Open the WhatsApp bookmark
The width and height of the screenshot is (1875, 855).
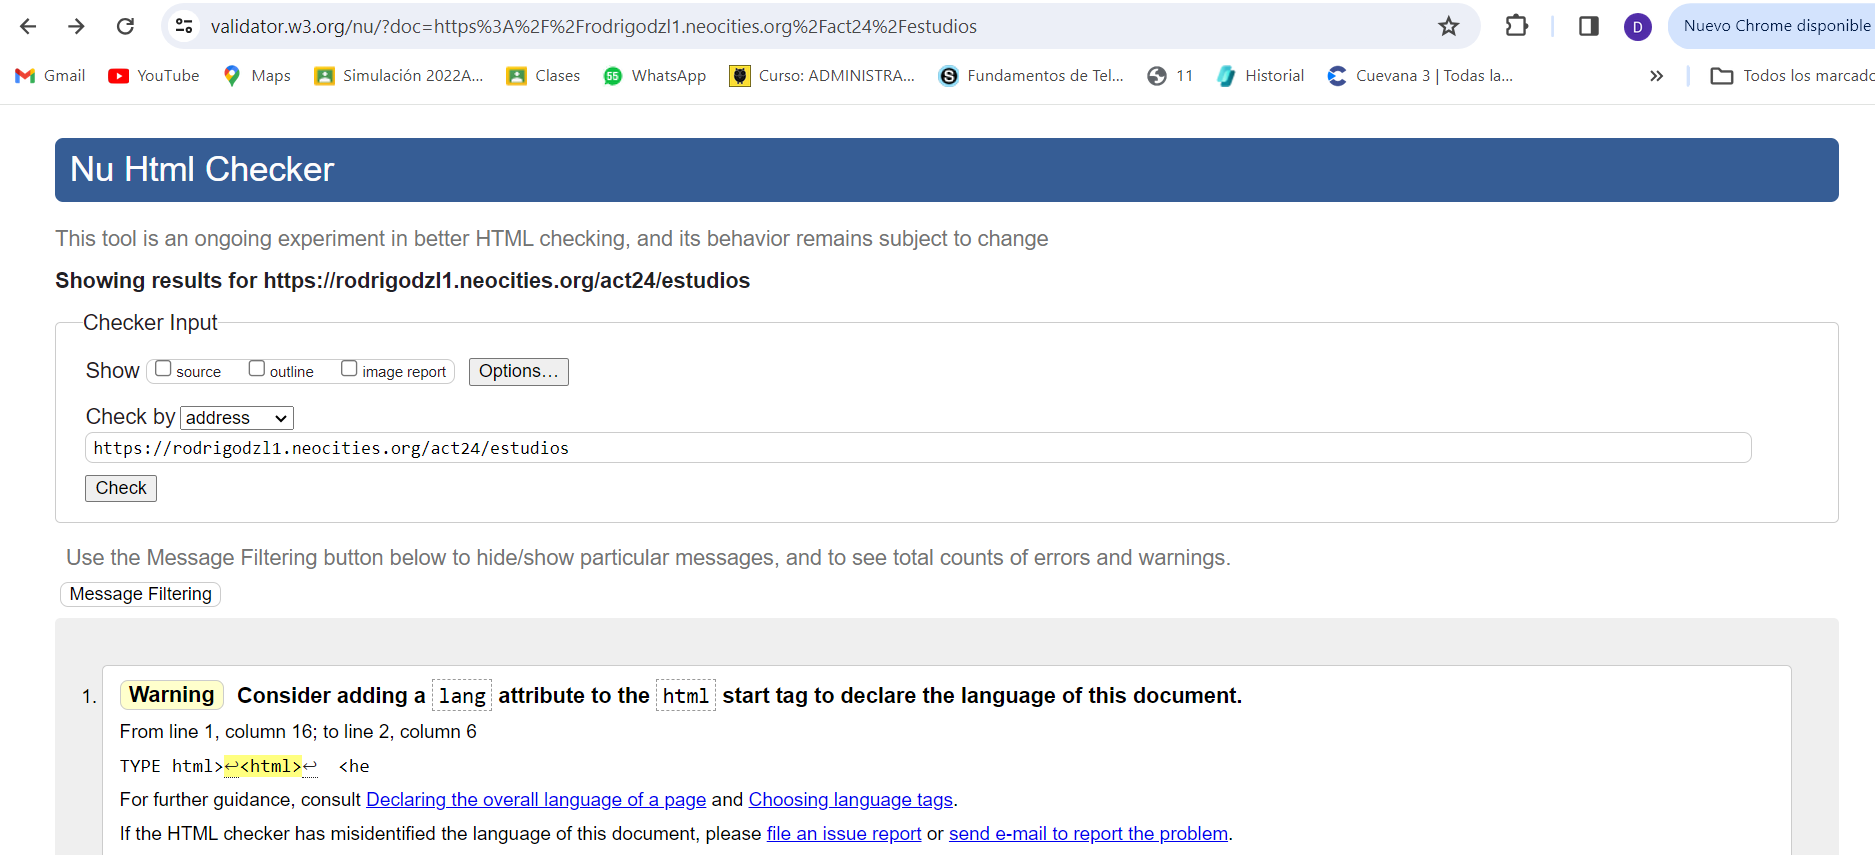(x=655, y=76)
